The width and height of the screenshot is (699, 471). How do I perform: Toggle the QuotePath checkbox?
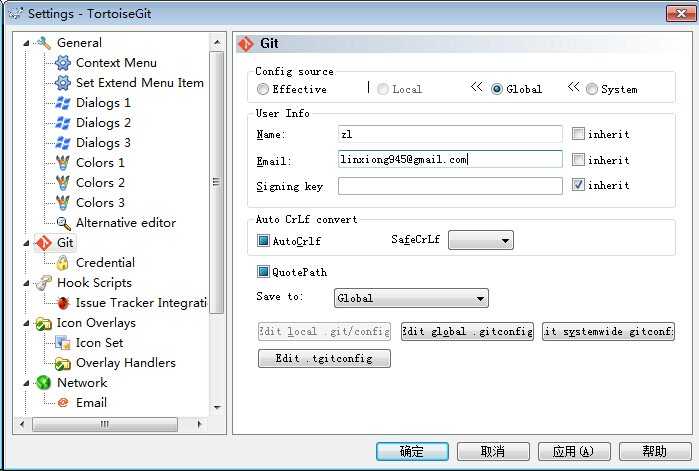[263, 272]
